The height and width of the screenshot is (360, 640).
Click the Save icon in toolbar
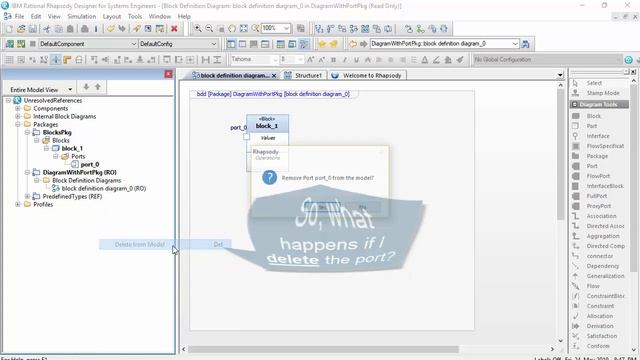point(33,29)
